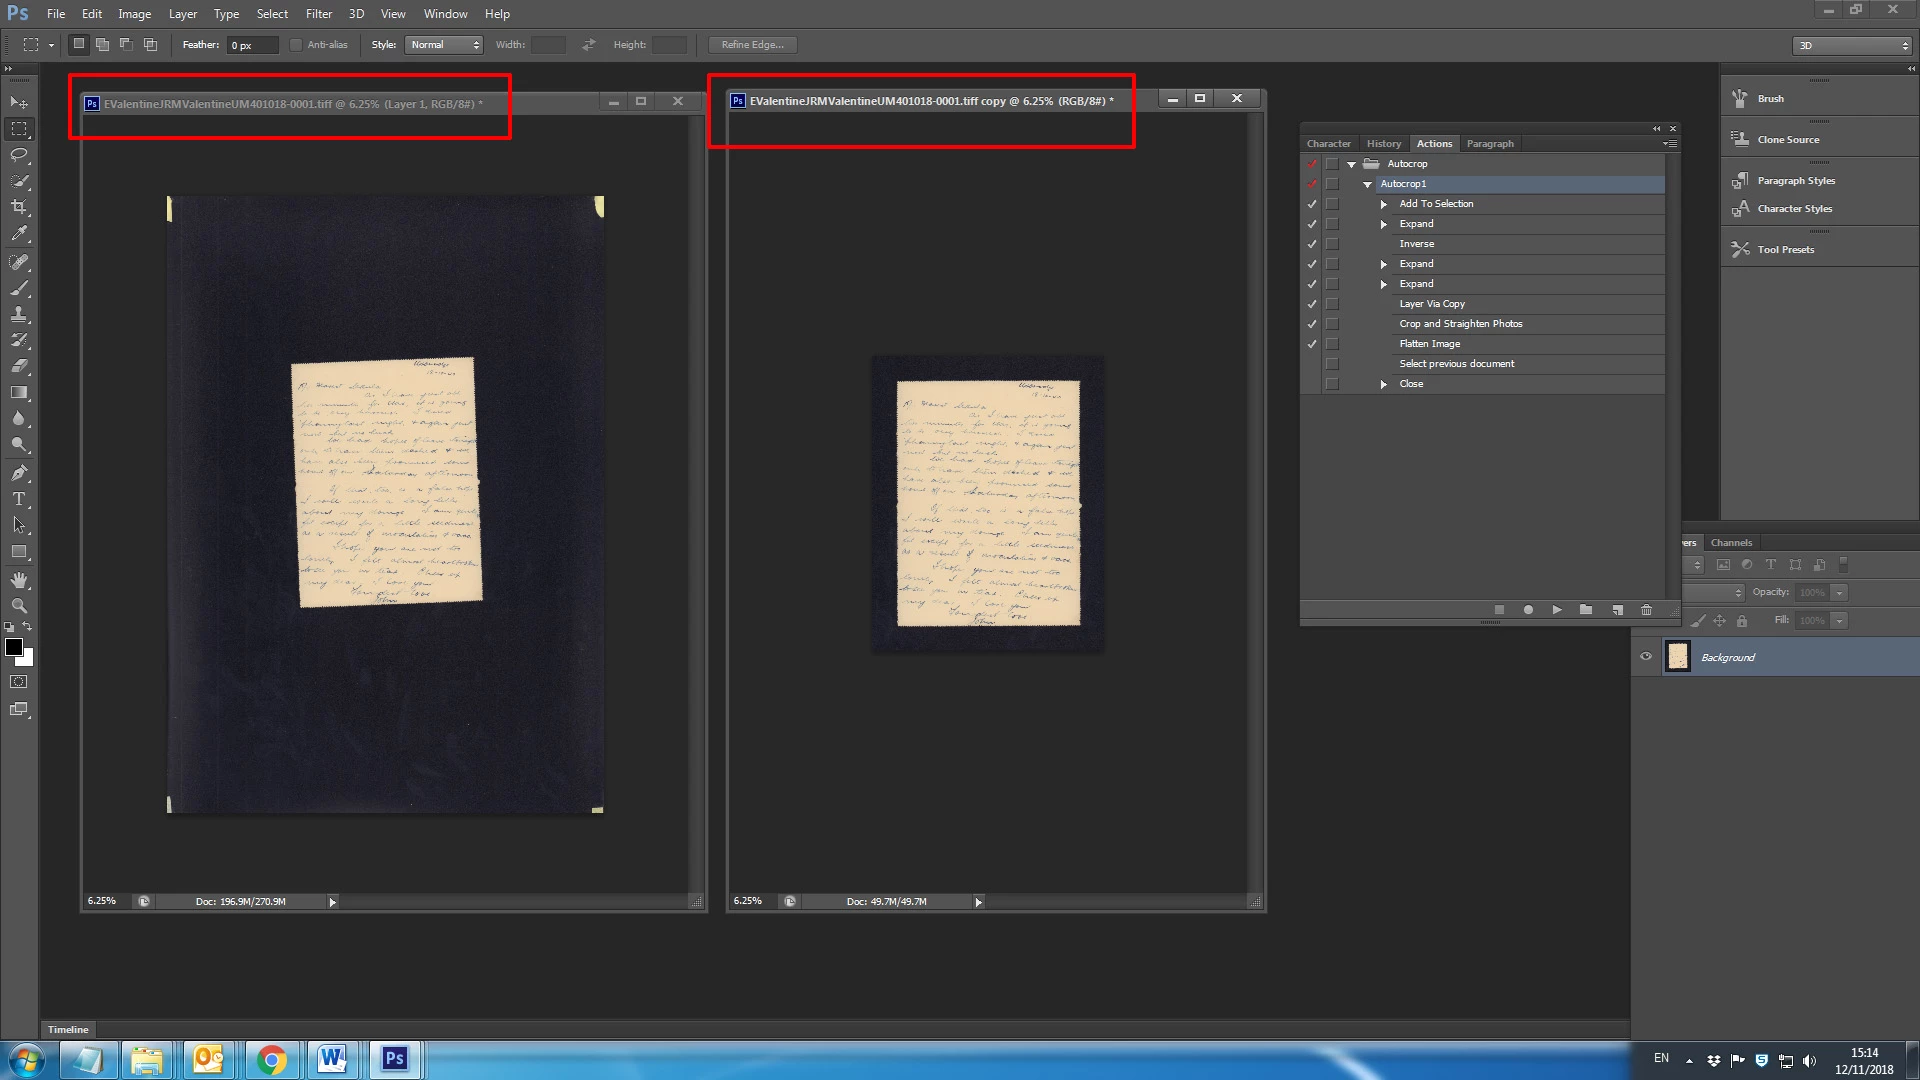Screen dimensions: 1920x1080
Task: Play the selected action in Actions panel
Action: 1557,610
